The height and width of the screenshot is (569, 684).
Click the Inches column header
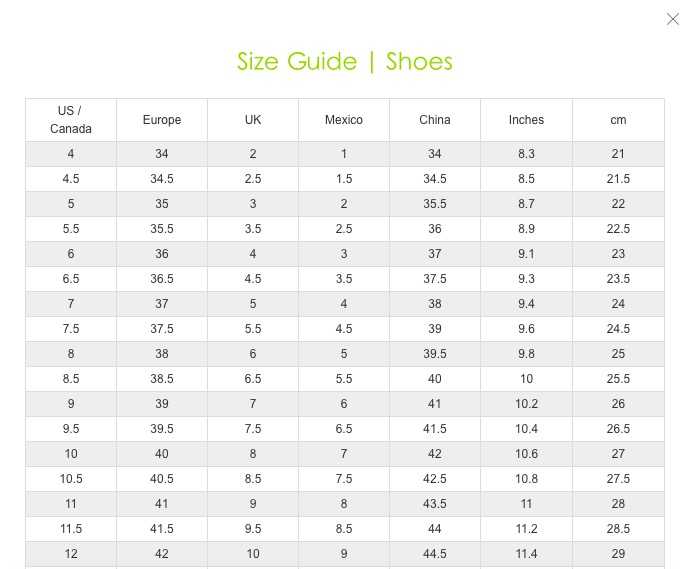pos(526,120)
